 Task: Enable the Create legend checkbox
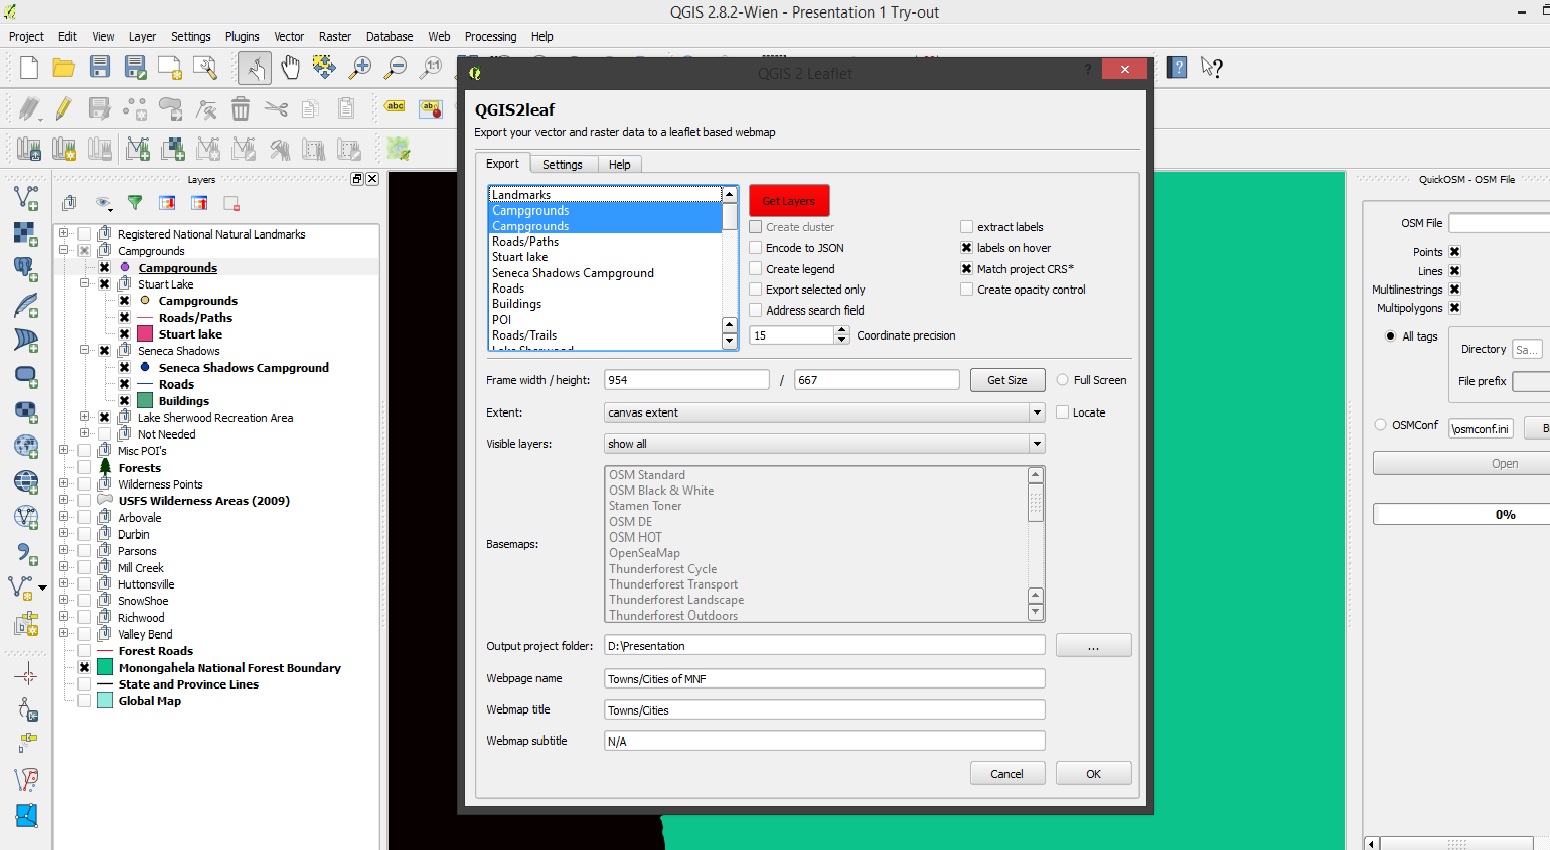point(756,269)
